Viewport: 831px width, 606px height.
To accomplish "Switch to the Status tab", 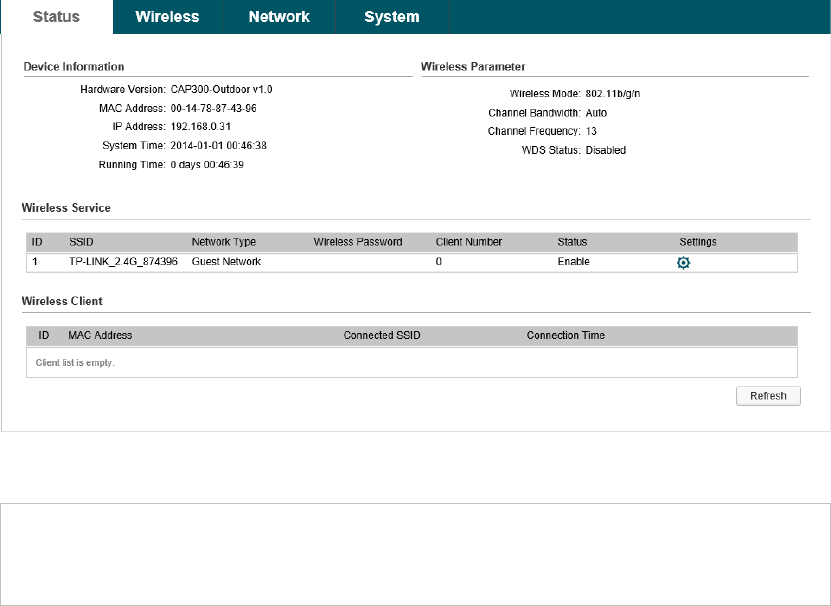I will coord(56,16).
